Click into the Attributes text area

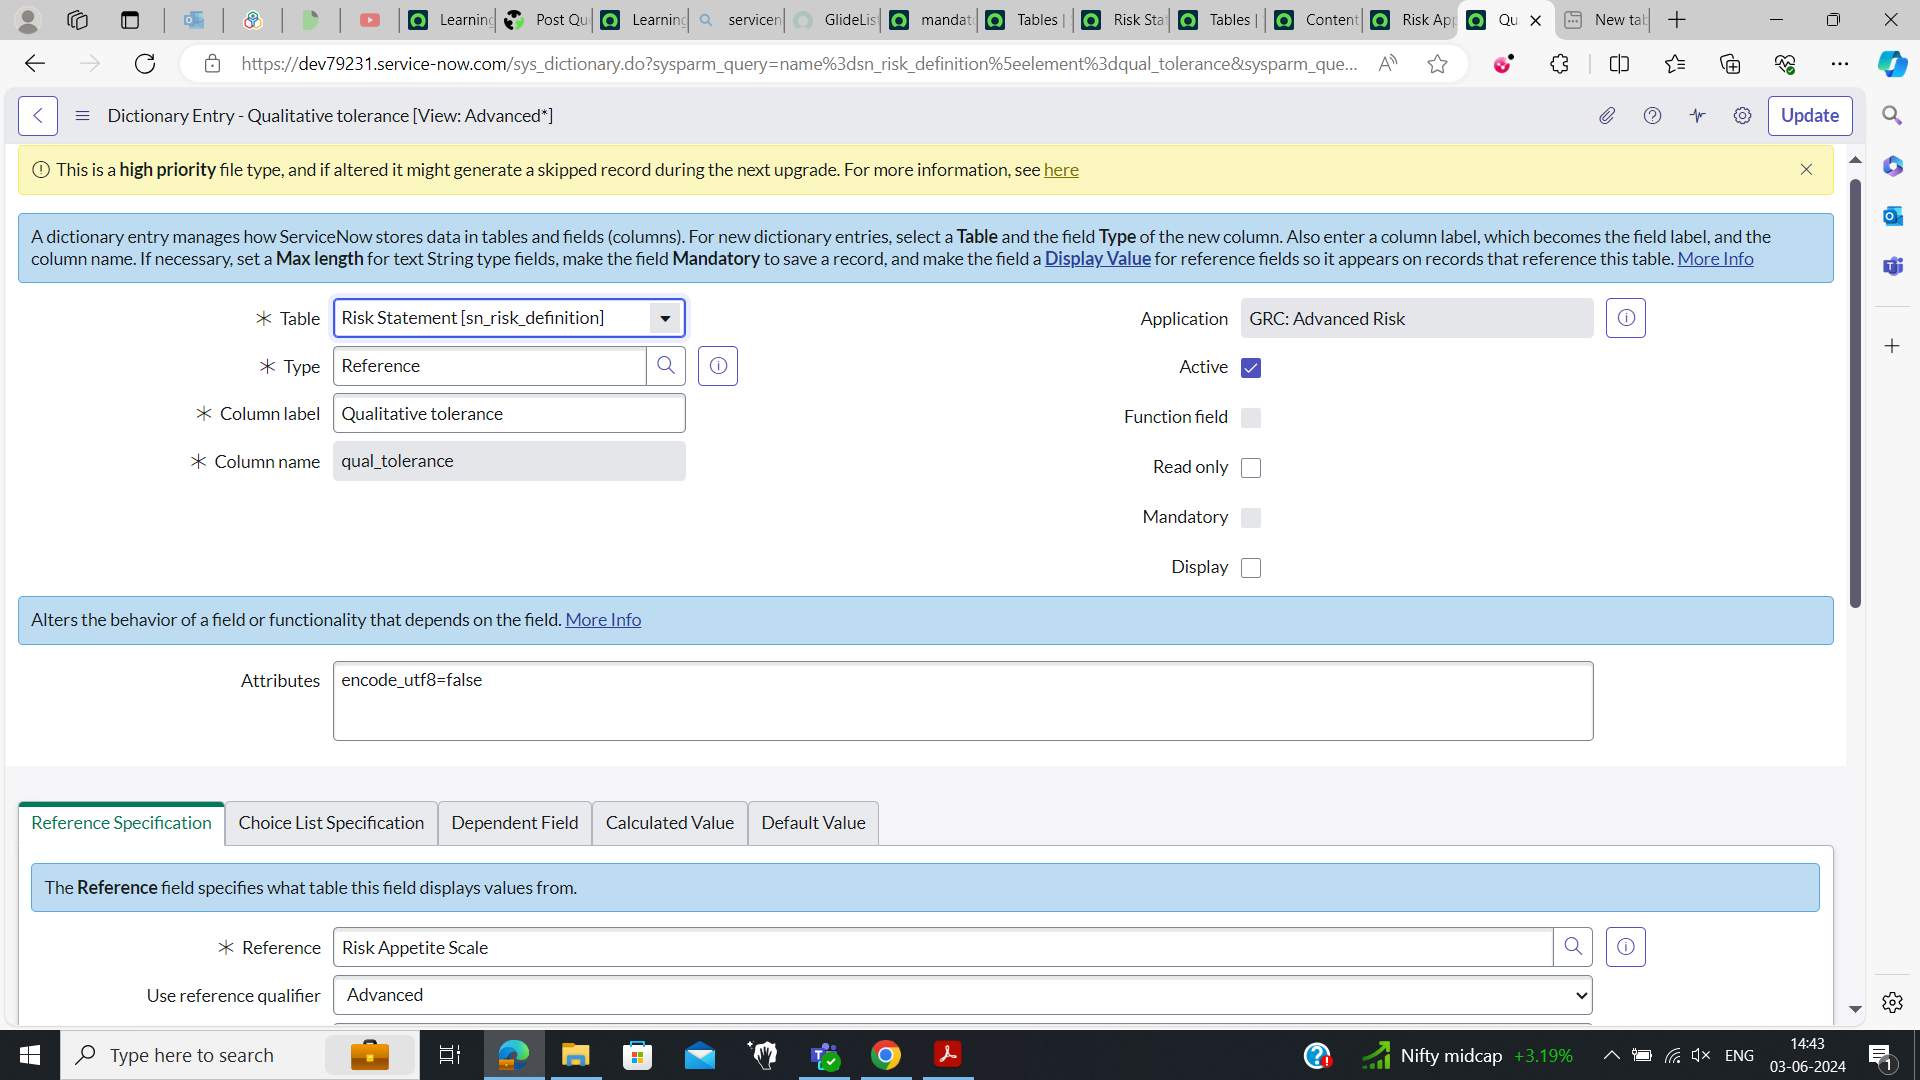click(962, 701)
